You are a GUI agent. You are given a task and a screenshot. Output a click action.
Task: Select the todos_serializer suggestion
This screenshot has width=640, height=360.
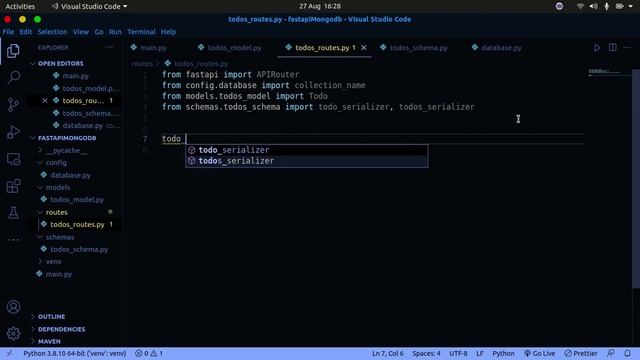click(x=307, y=161)
